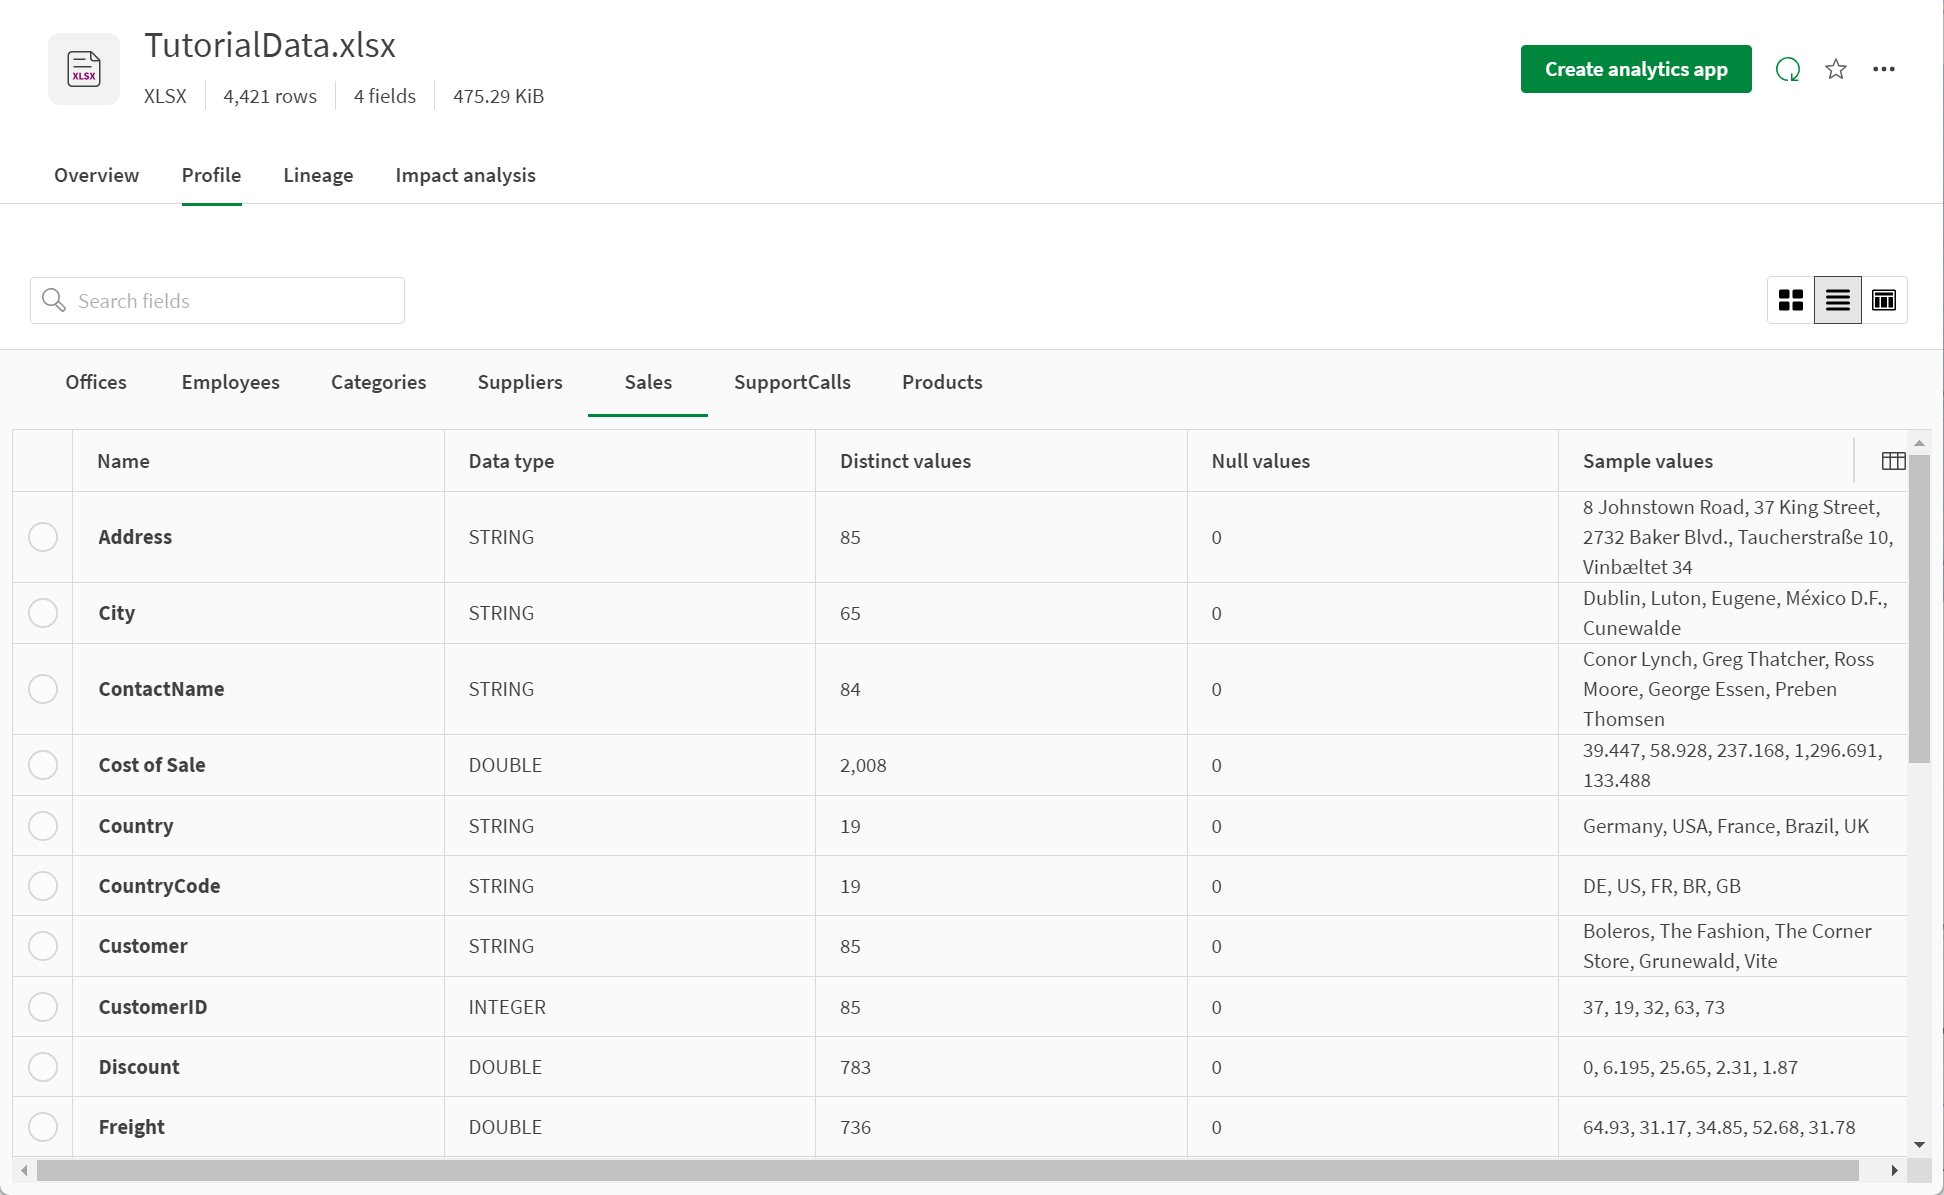This screenshot has width=1944, height=1195.
Task: Click the table view icon
Action: pos(1883,300)
